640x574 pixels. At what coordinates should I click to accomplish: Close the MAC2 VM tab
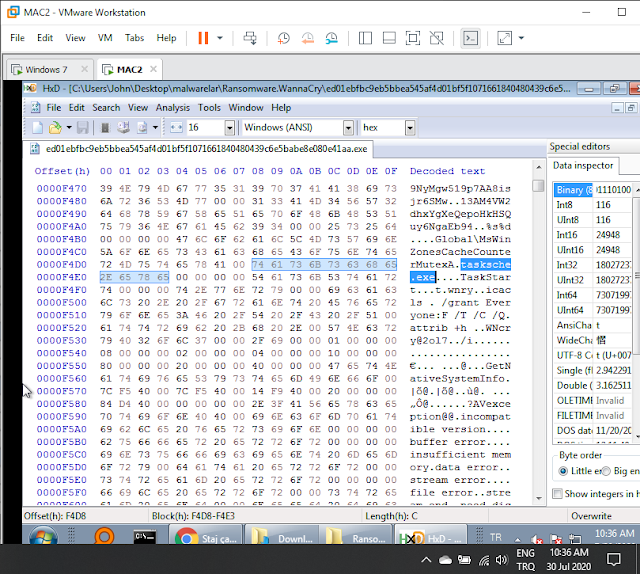(x=153, y=69)
